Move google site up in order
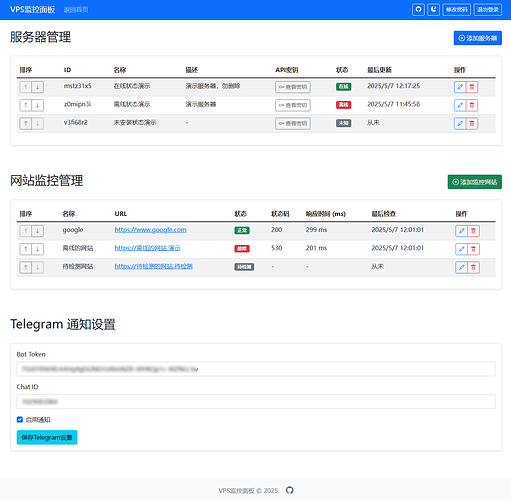The image size is (511, 500). [x=26, y=231]
